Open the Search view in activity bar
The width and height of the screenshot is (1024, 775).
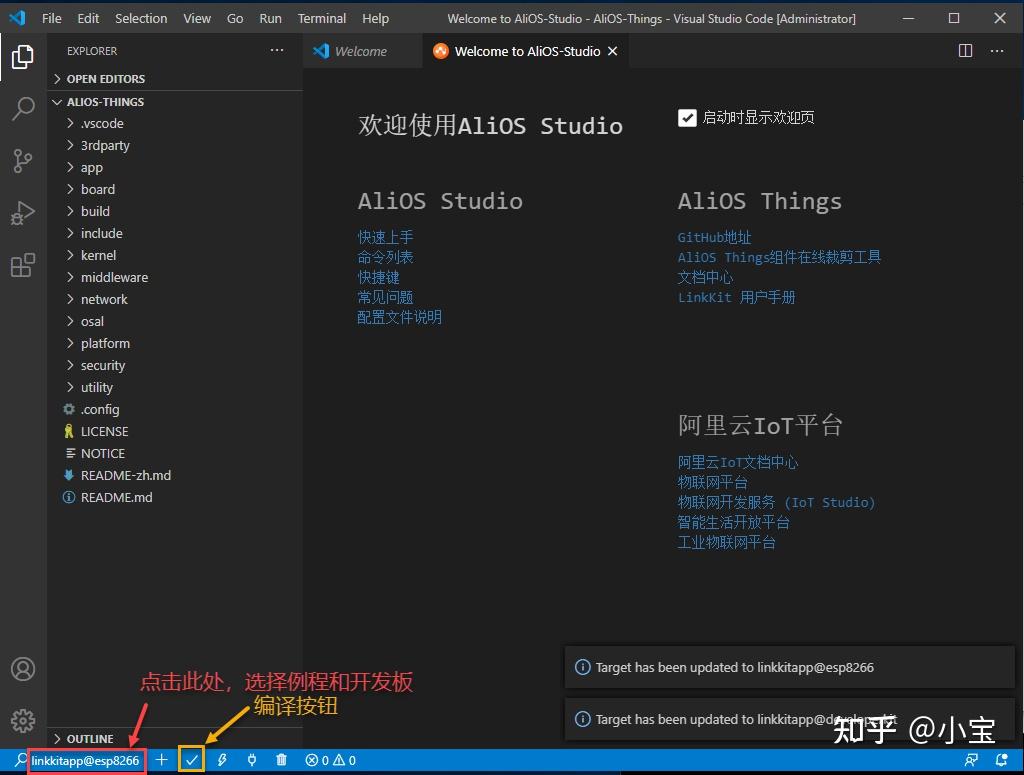(22, 109)
